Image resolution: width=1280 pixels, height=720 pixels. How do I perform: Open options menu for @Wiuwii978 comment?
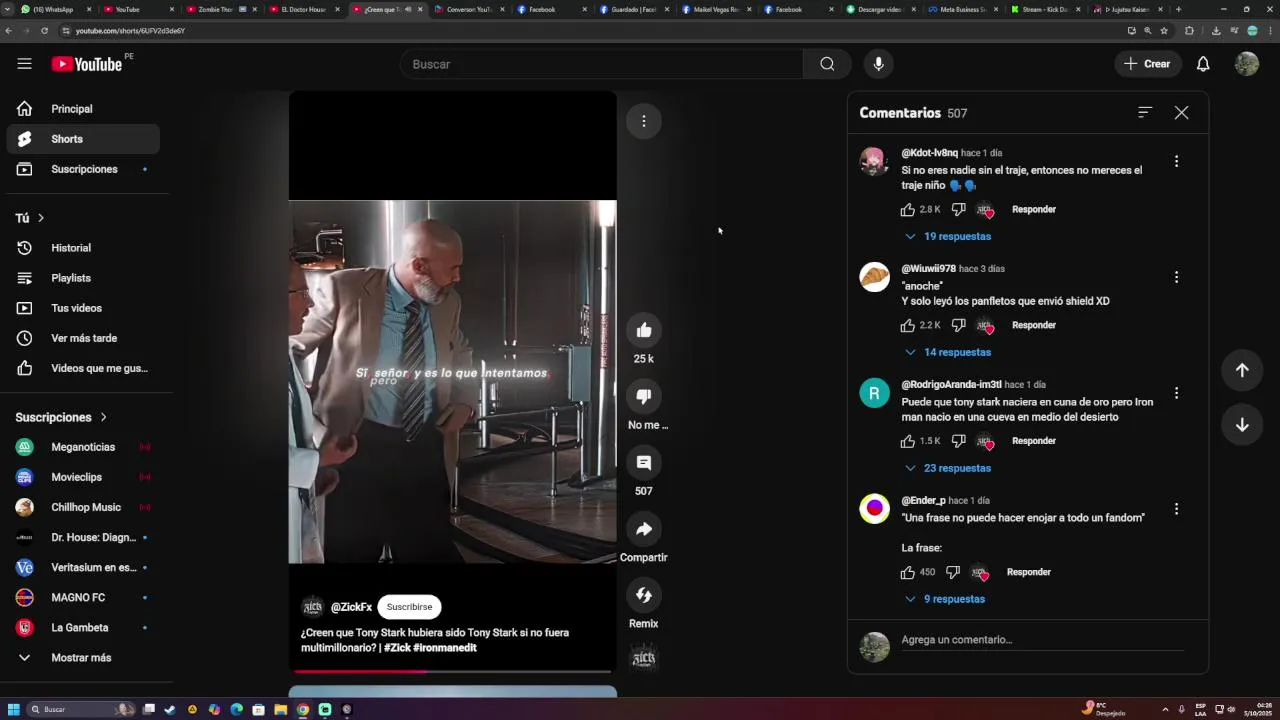click(1176, 277)
